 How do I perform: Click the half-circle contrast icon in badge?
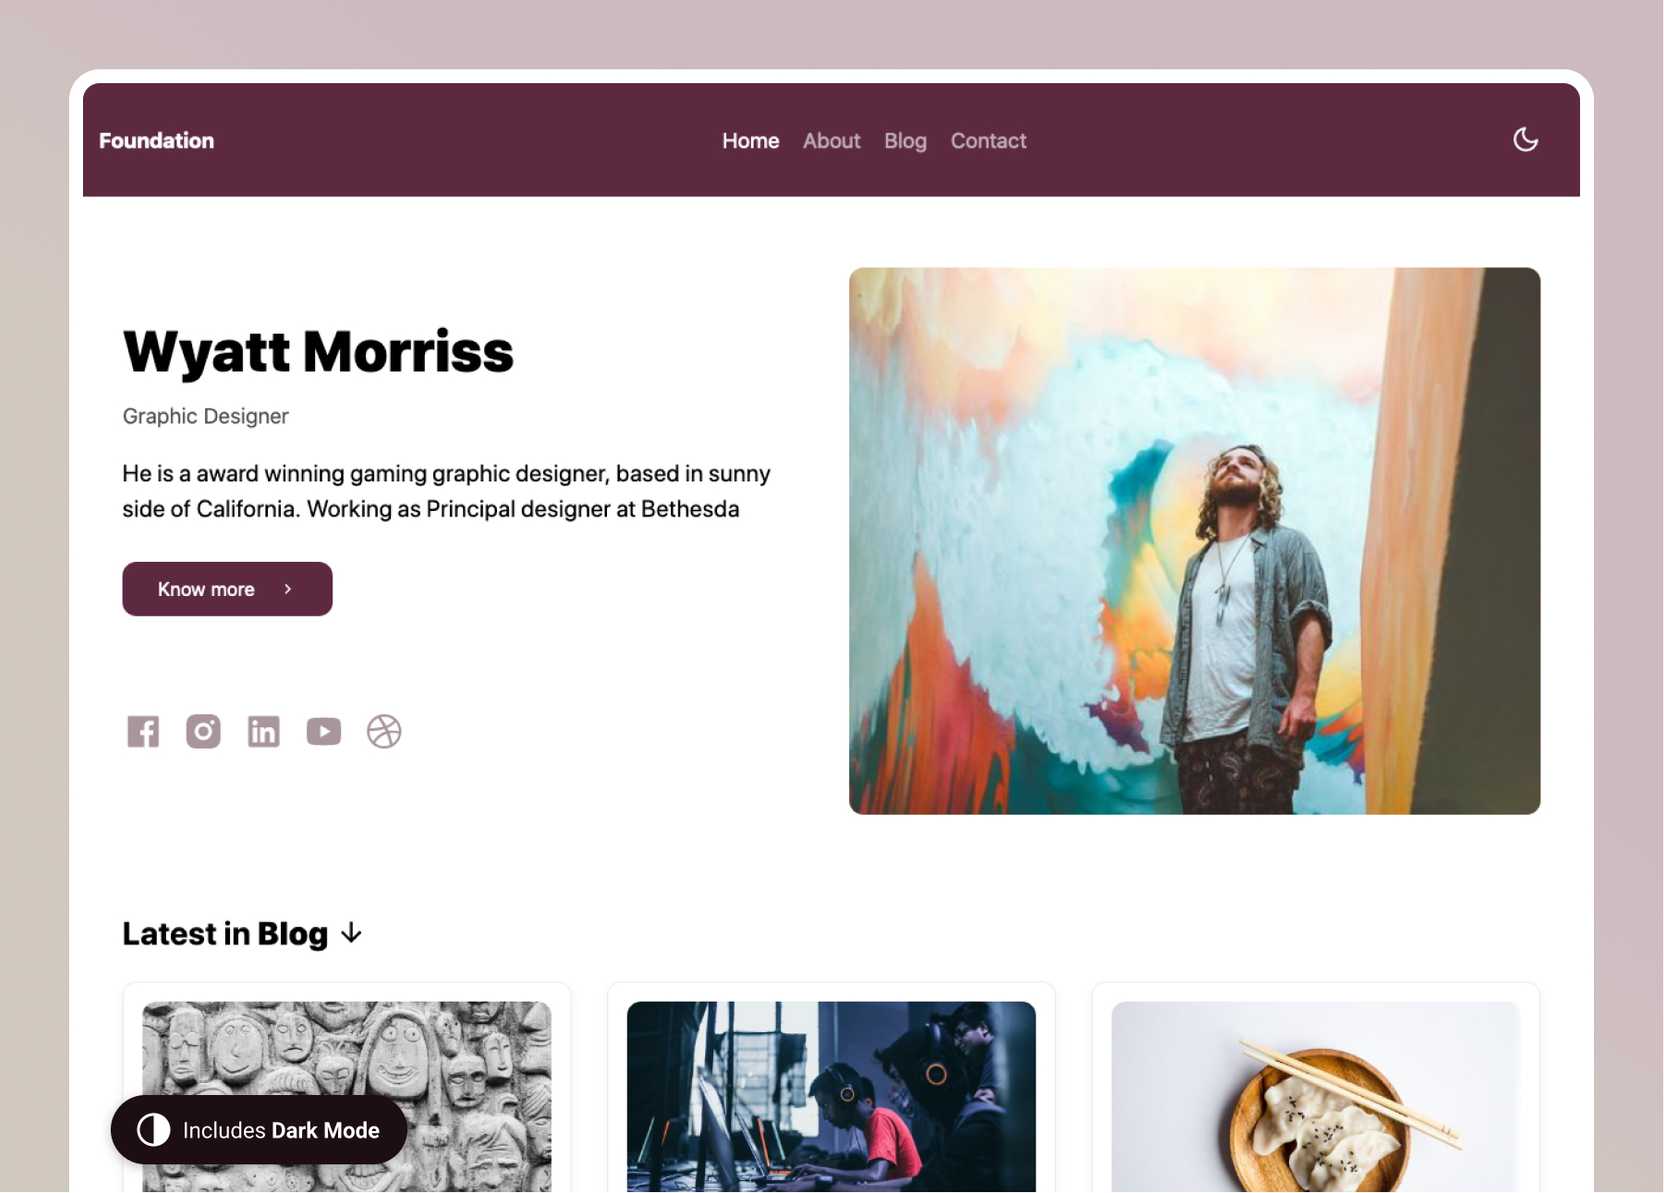pyautogui.click(x=153, y=1130)
